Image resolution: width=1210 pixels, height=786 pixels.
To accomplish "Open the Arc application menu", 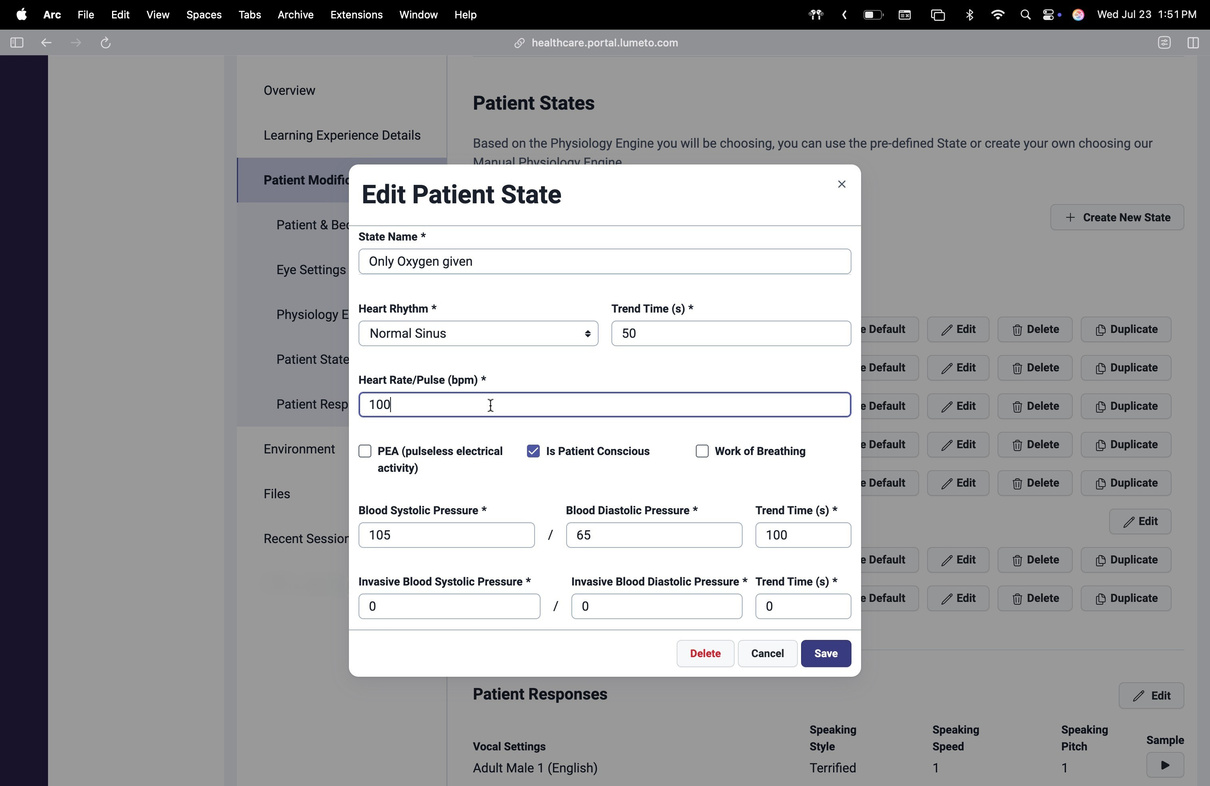I will (52, 15).
